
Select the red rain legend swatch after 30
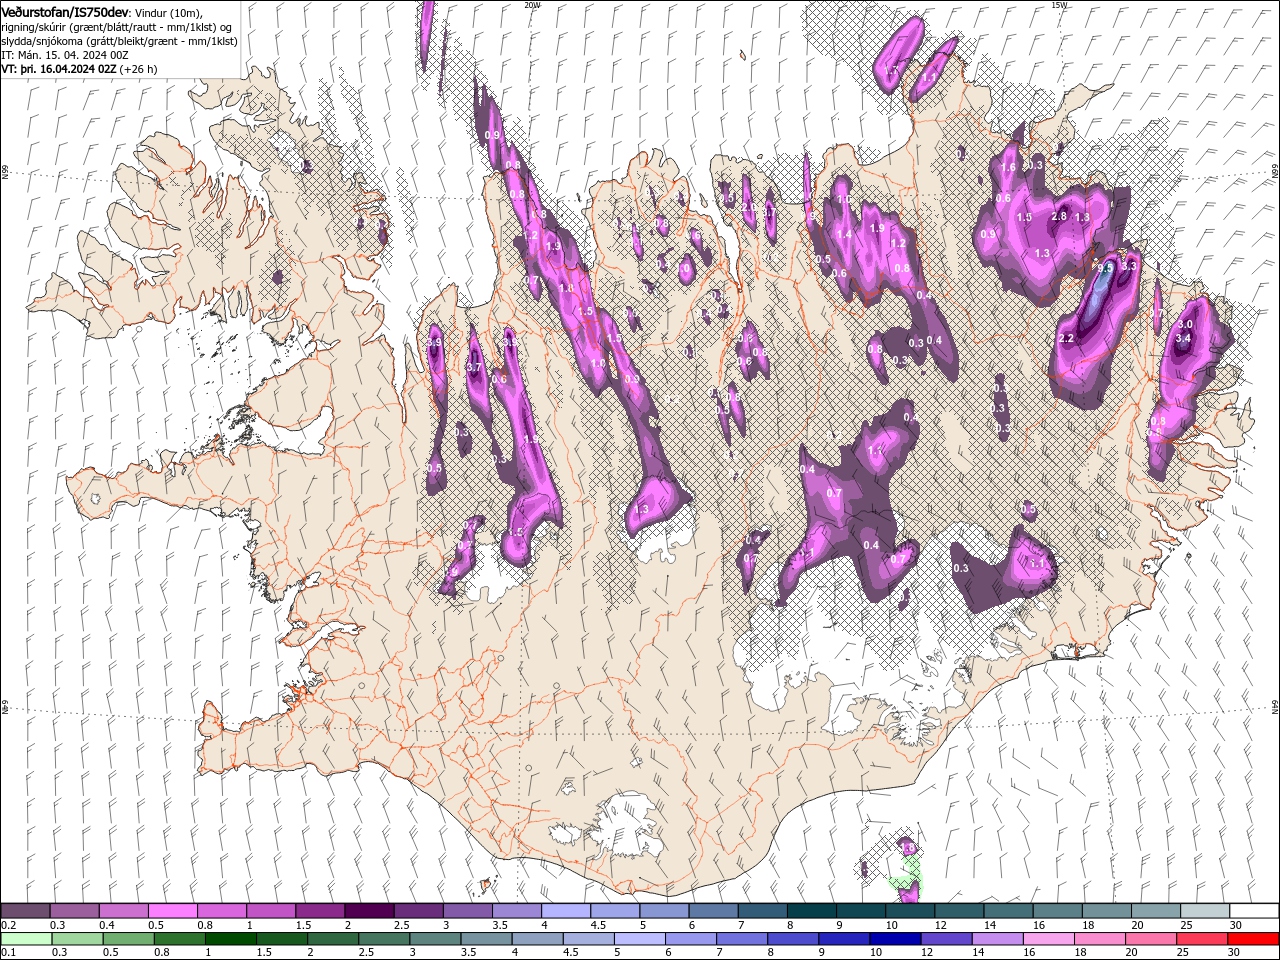coord(1254,939)
